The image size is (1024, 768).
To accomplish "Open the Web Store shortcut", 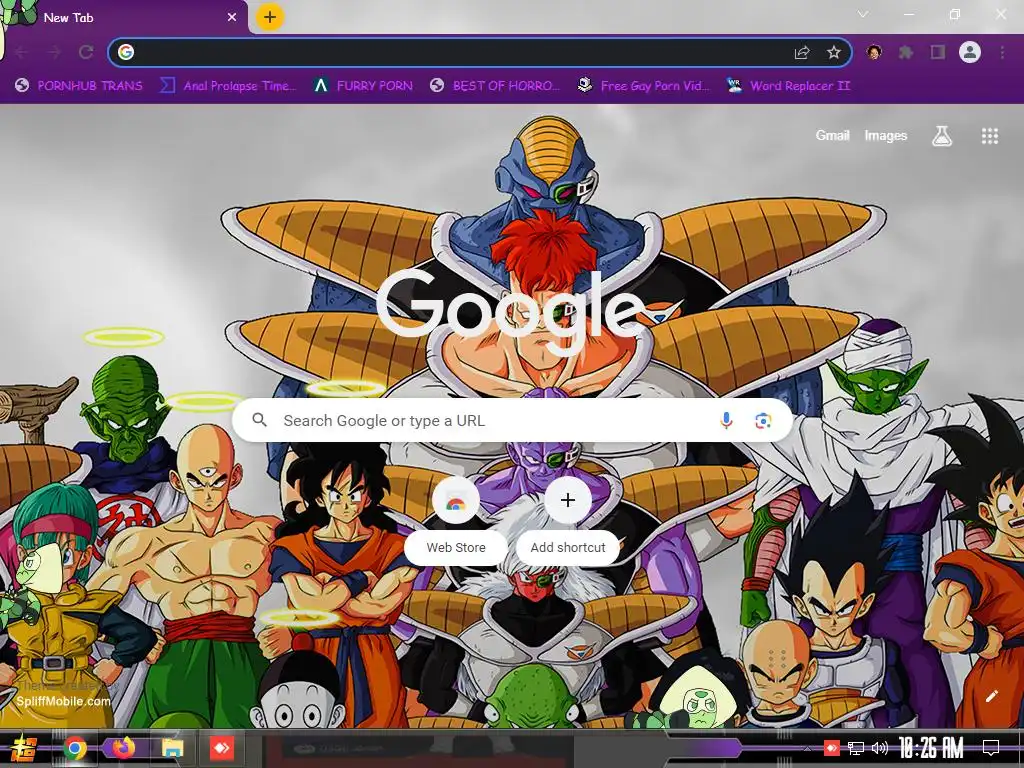I will [456, 520].
